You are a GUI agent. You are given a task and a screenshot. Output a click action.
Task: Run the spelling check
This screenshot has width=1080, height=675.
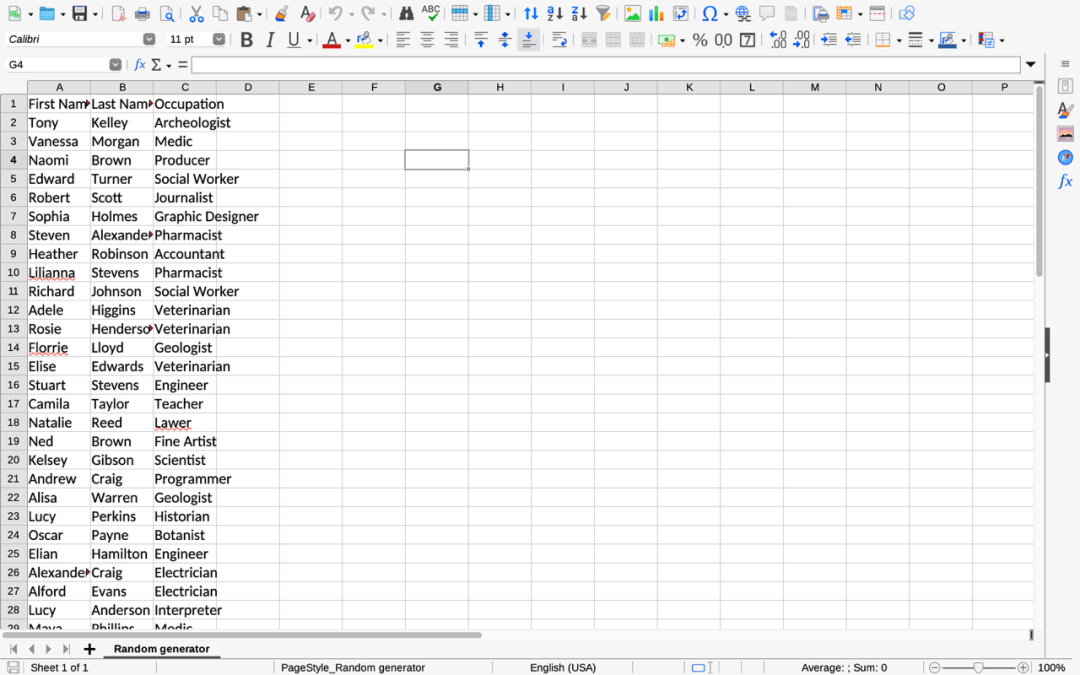point(430,13)
